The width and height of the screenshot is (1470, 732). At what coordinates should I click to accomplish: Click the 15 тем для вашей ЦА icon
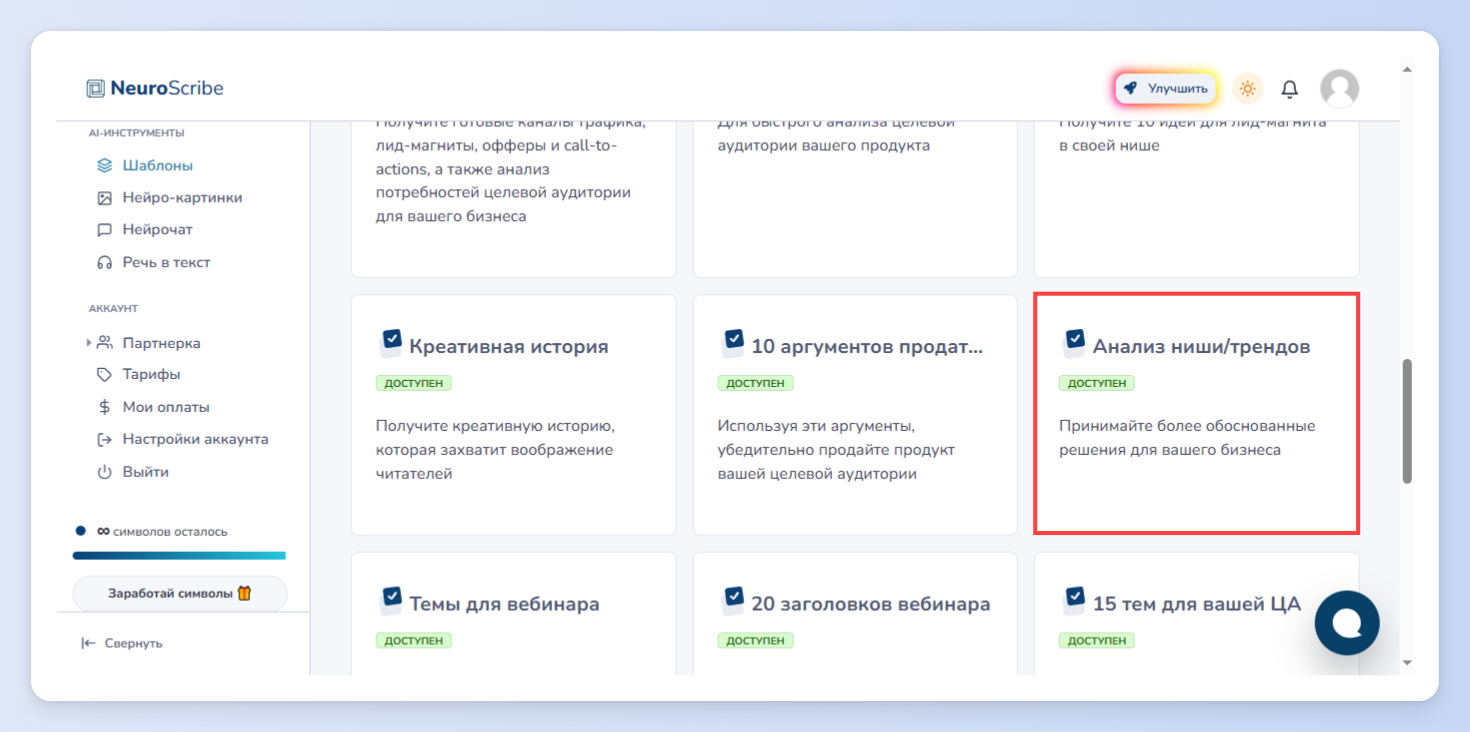pyautogui.click(x=1074, y=600)
